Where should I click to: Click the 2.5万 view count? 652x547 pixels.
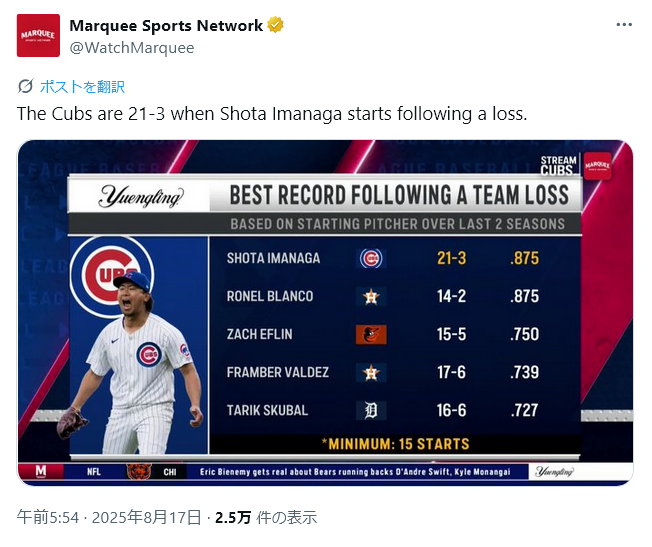click(x=232, y=517)
